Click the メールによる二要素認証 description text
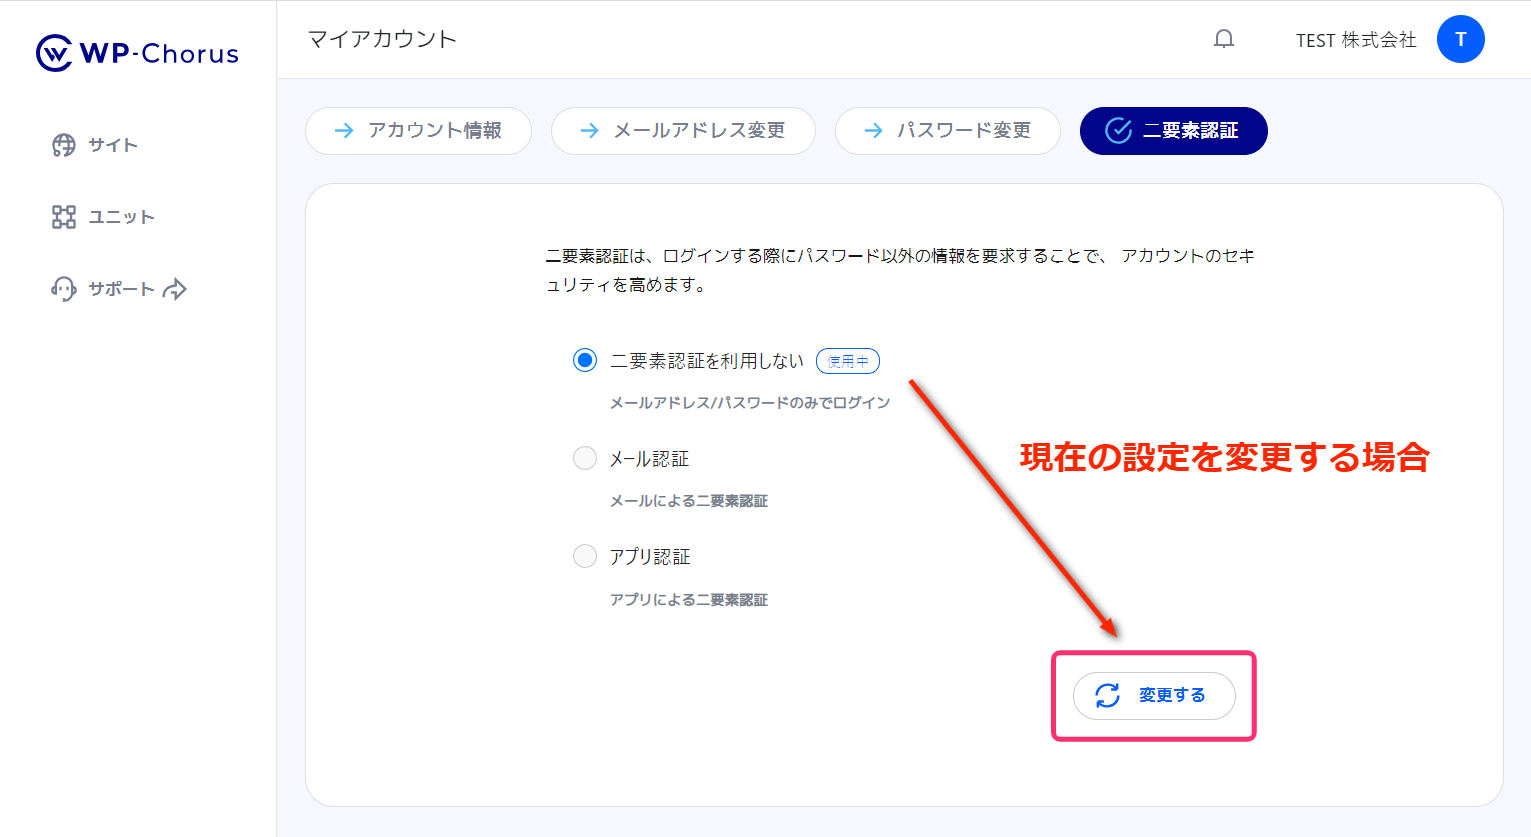1531x837 pixels. point(689,501)
